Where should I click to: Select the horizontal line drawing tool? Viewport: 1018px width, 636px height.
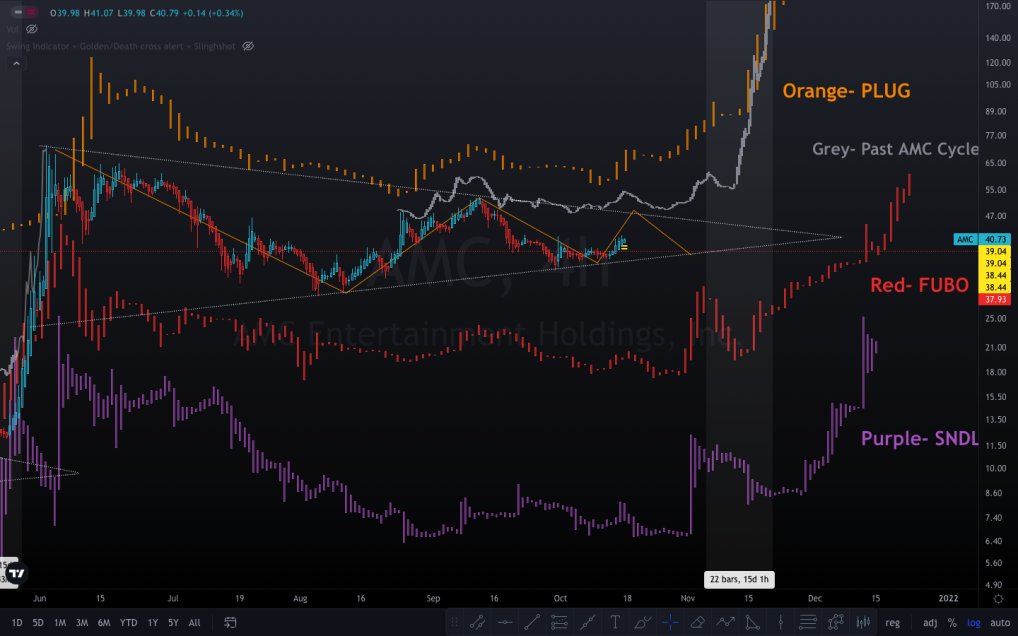505,622
